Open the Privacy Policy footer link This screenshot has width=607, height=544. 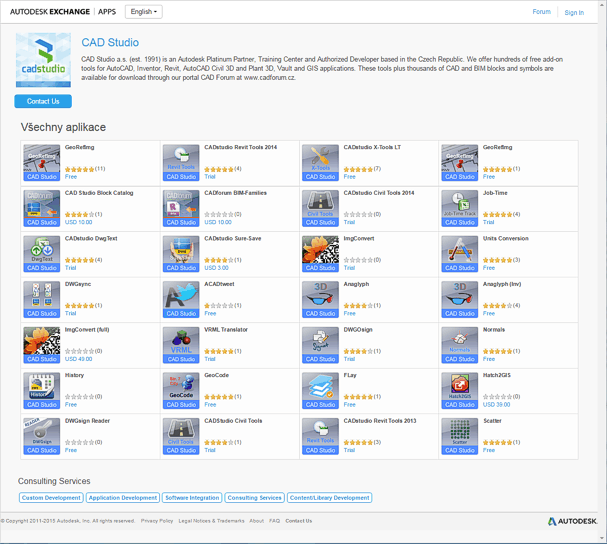(x=157, y=521)
